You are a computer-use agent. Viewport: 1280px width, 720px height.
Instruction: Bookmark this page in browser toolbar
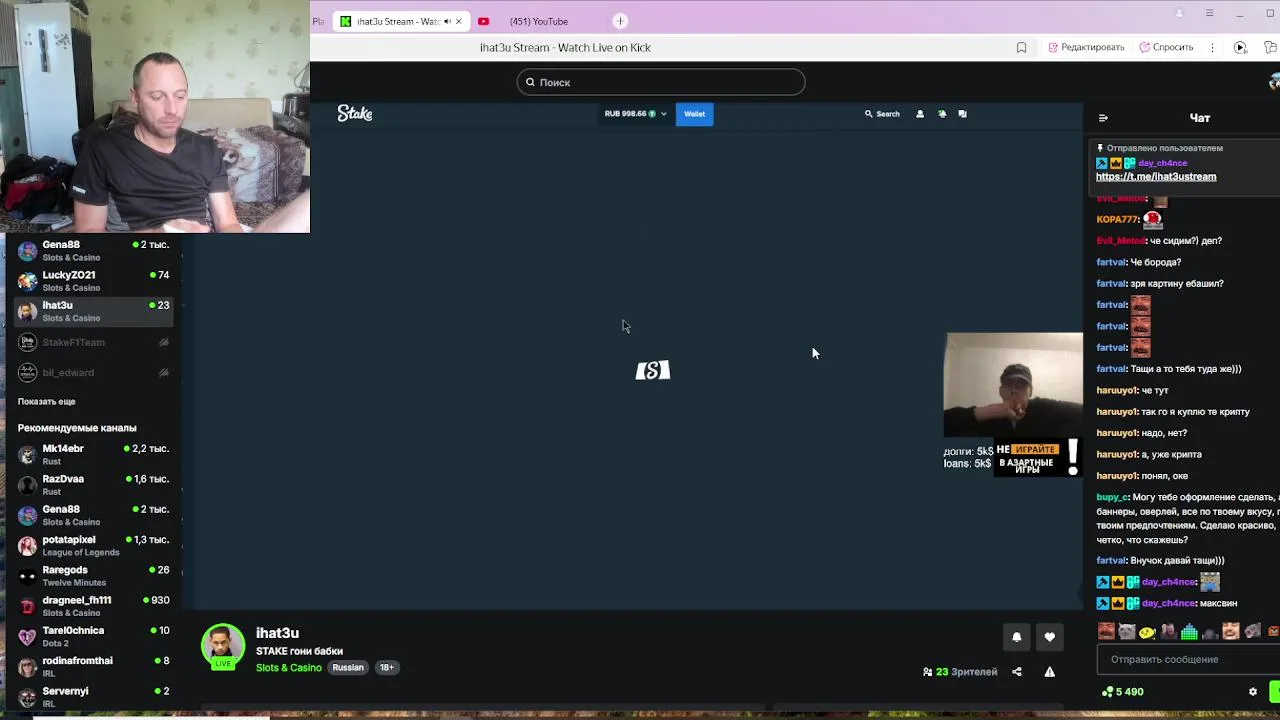click(1021, 47)
